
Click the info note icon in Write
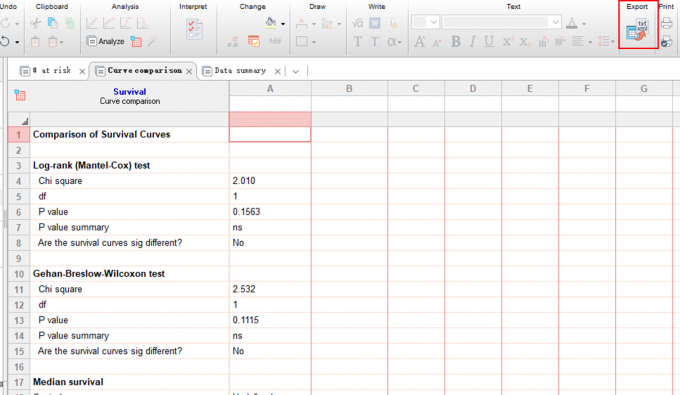coord(392,23)
